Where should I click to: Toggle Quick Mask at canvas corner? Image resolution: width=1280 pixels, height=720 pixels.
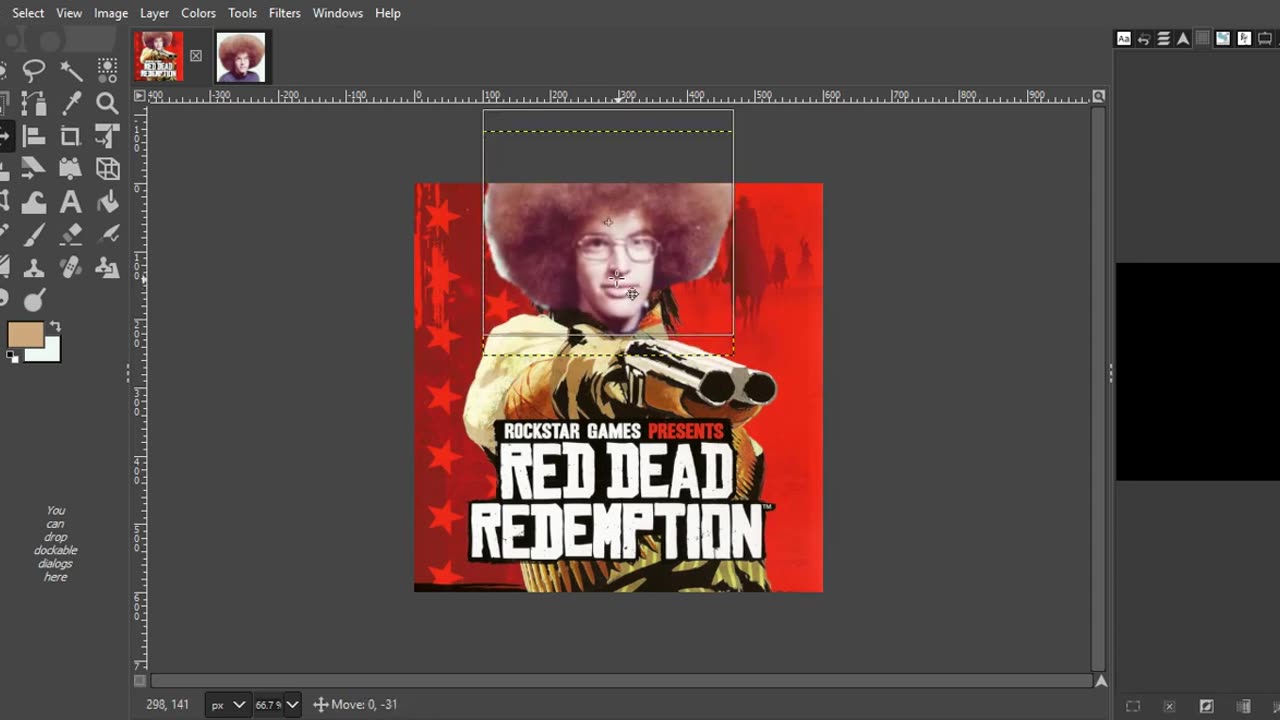140,681
